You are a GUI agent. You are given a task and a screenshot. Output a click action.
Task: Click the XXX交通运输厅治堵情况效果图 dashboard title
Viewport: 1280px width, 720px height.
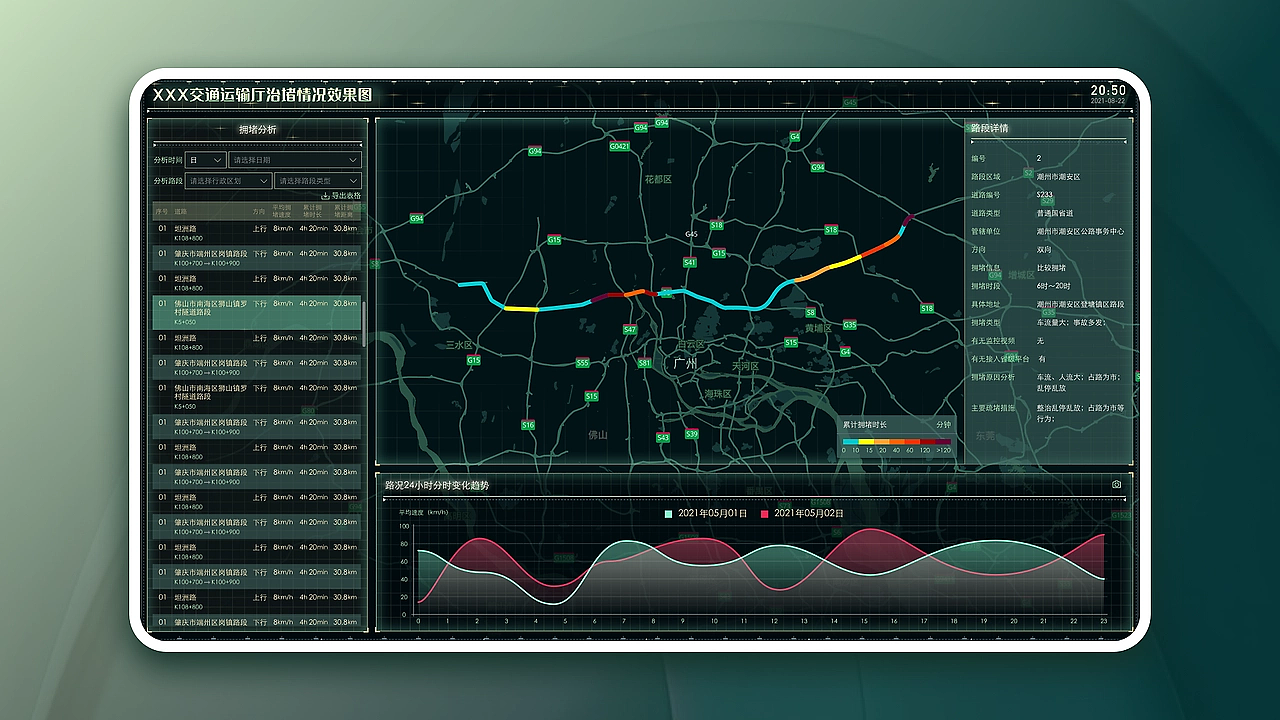coord(262,94)
